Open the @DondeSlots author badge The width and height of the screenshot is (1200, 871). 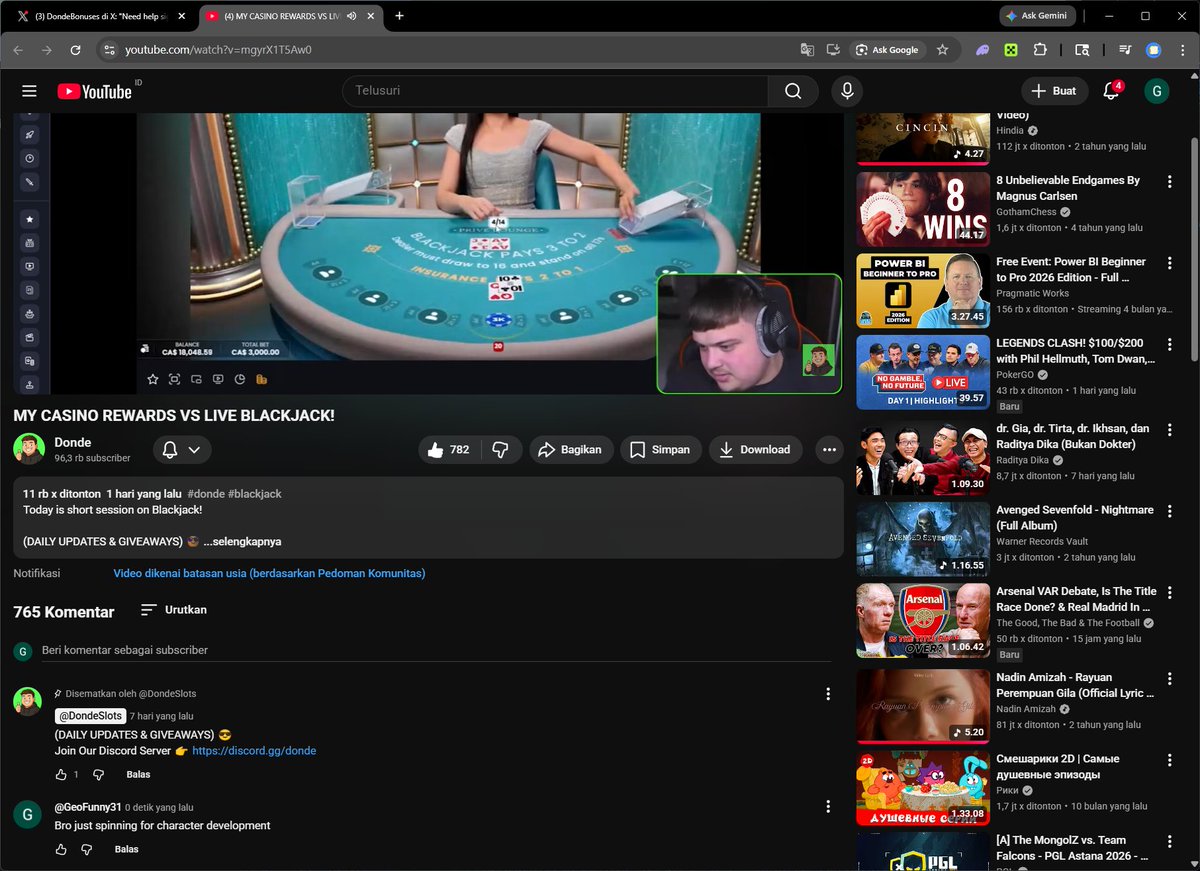point(90,716)
